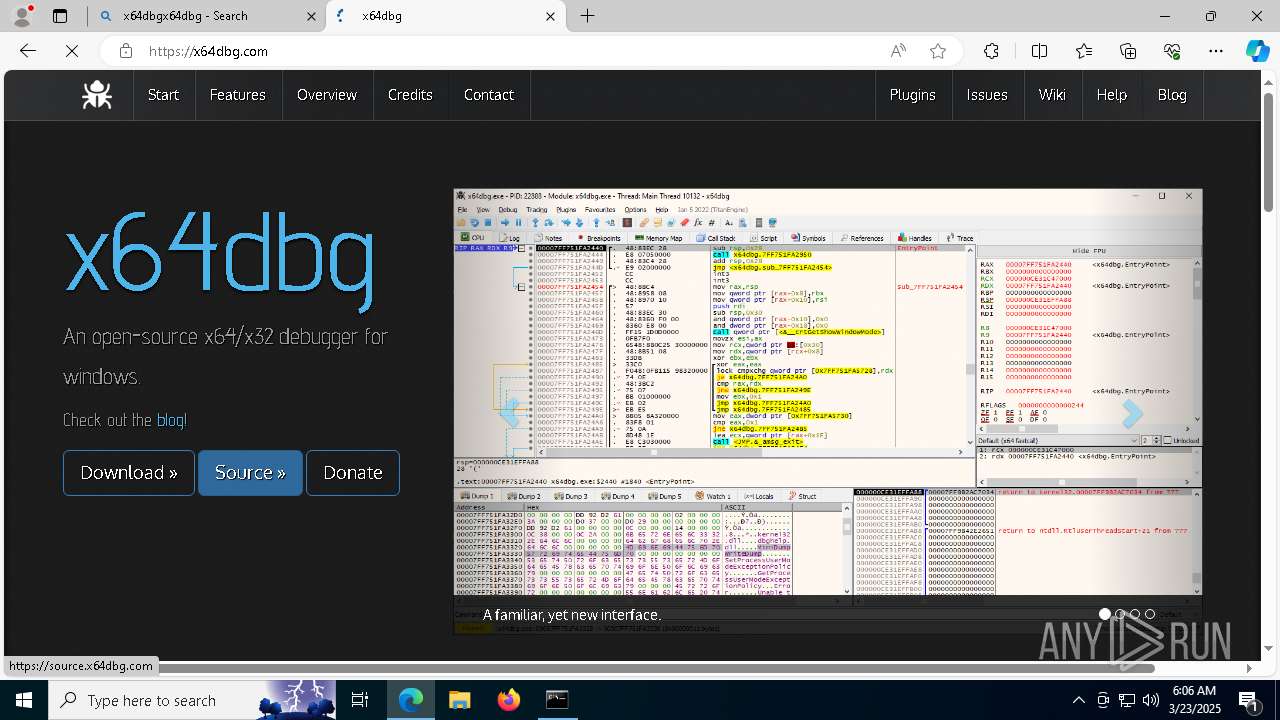This screenshot has width=1280, height=720.
Task: Click the Download » button
Action: (x=129, y=472)
